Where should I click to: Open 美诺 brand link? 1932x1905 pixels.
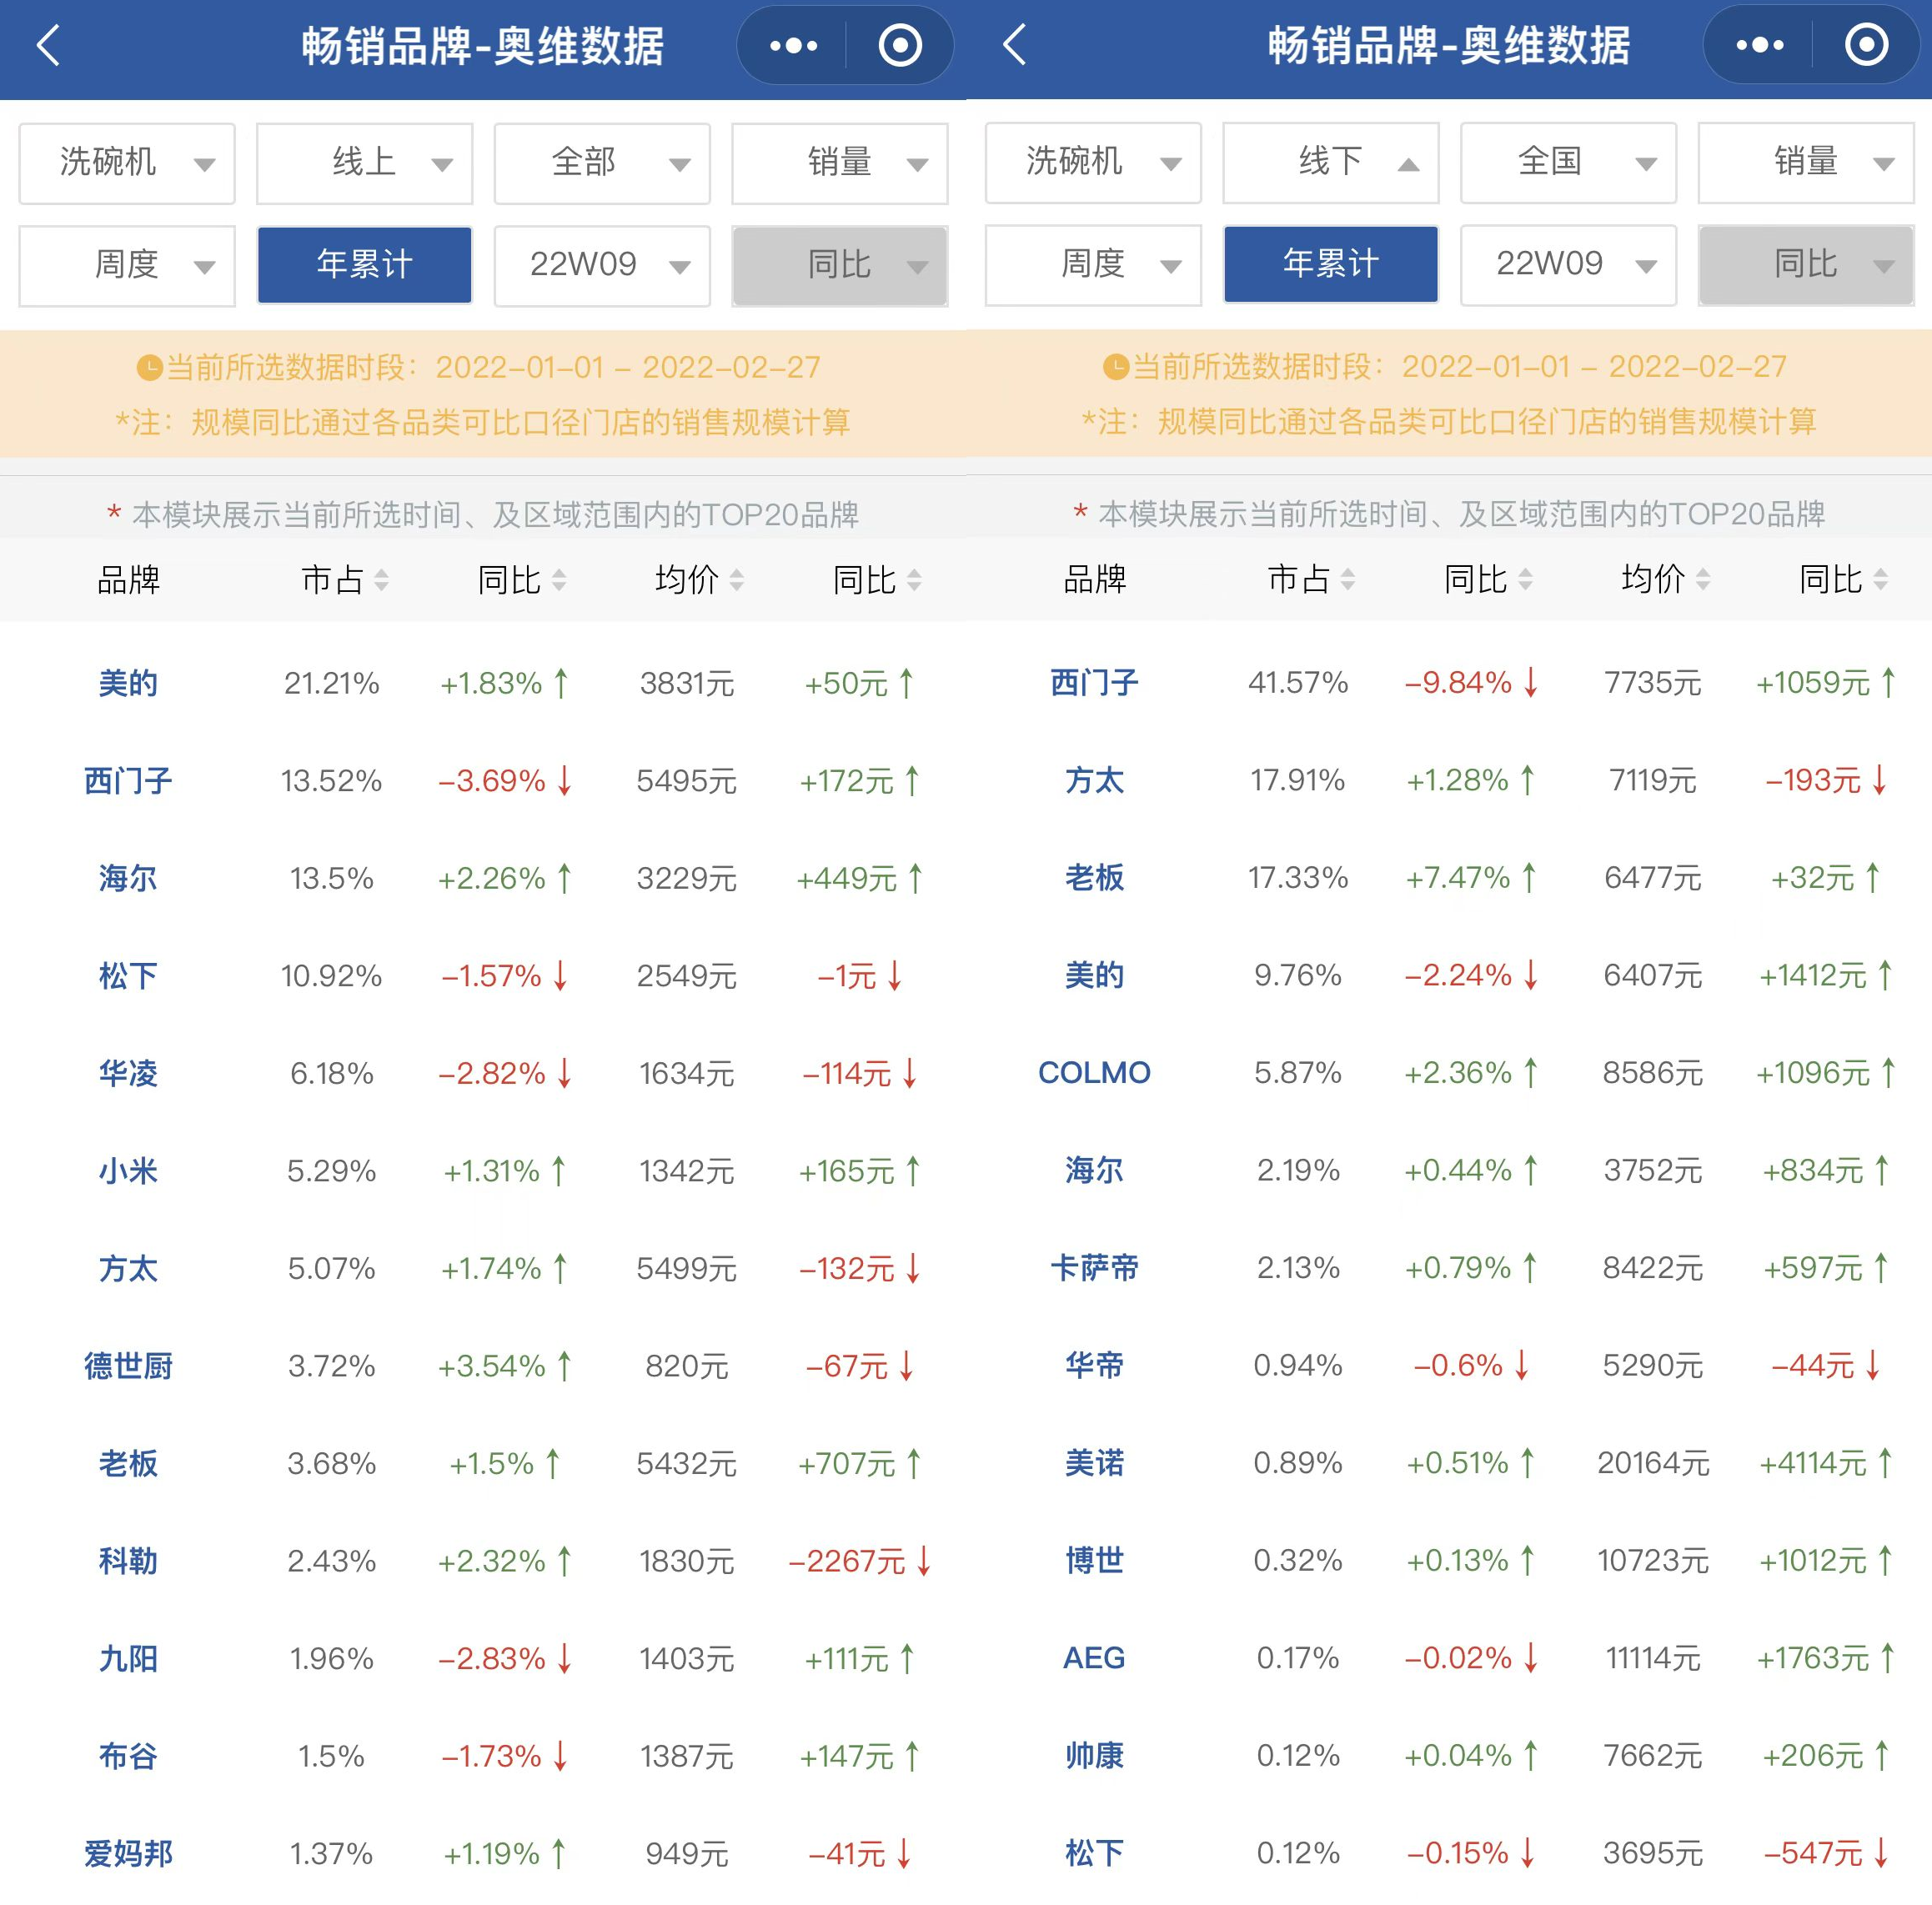[1094, 1463]
